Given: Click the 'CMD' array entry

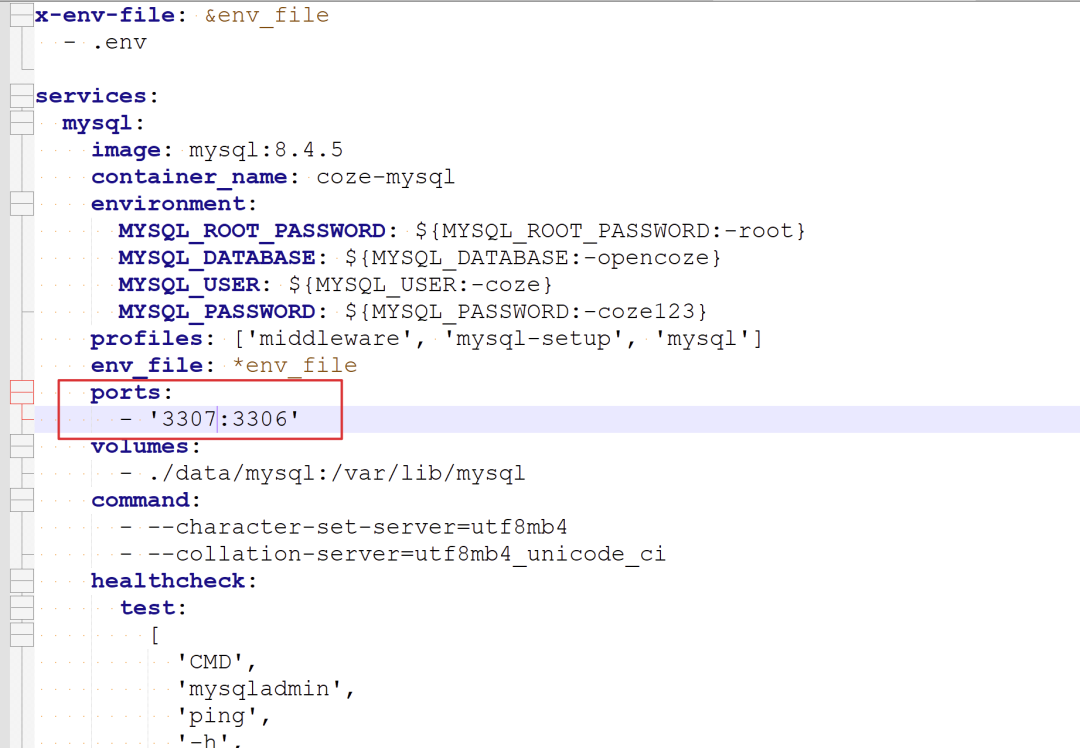Looking at the screenshot, I should 210,662.
